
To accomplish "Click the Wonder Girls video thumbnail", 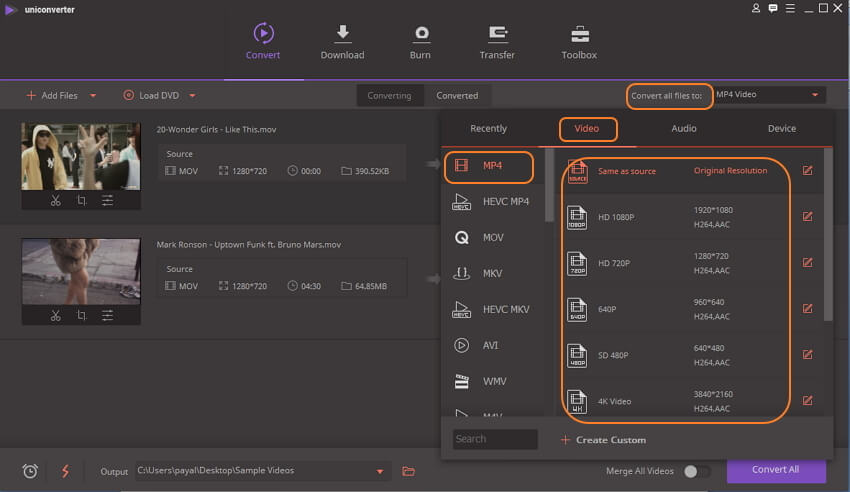I will pos(81,157).
